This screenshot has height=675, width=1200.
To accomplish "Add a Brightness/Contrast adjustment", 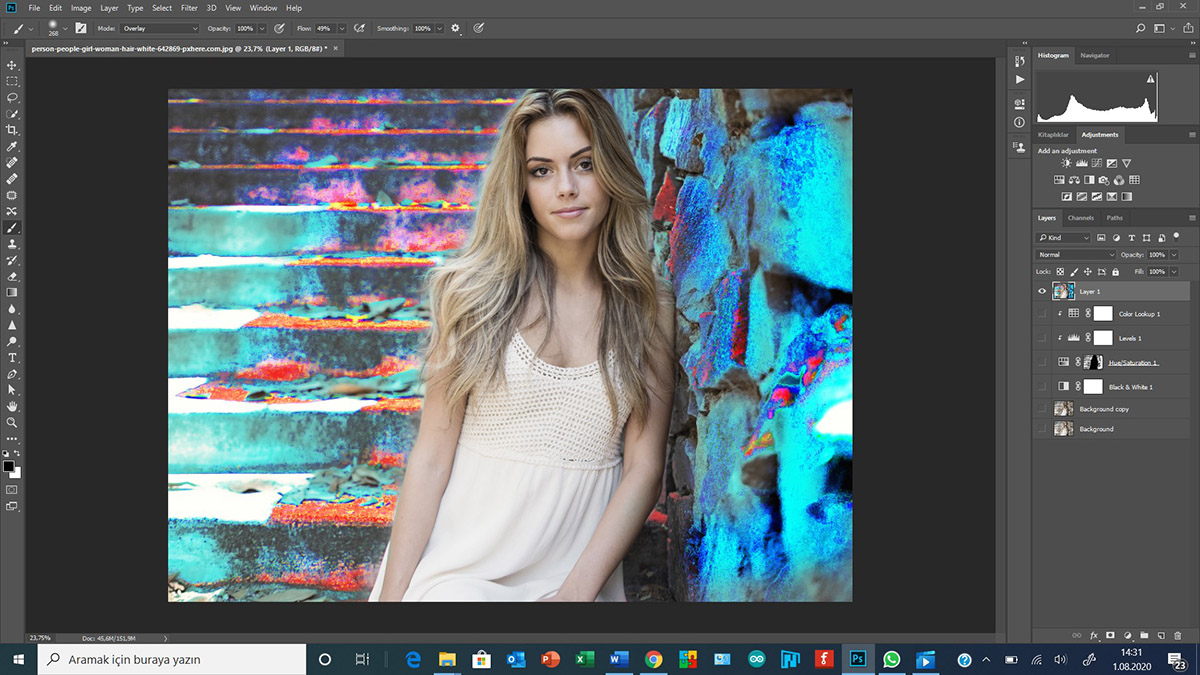I will (x=1066, y=163).
